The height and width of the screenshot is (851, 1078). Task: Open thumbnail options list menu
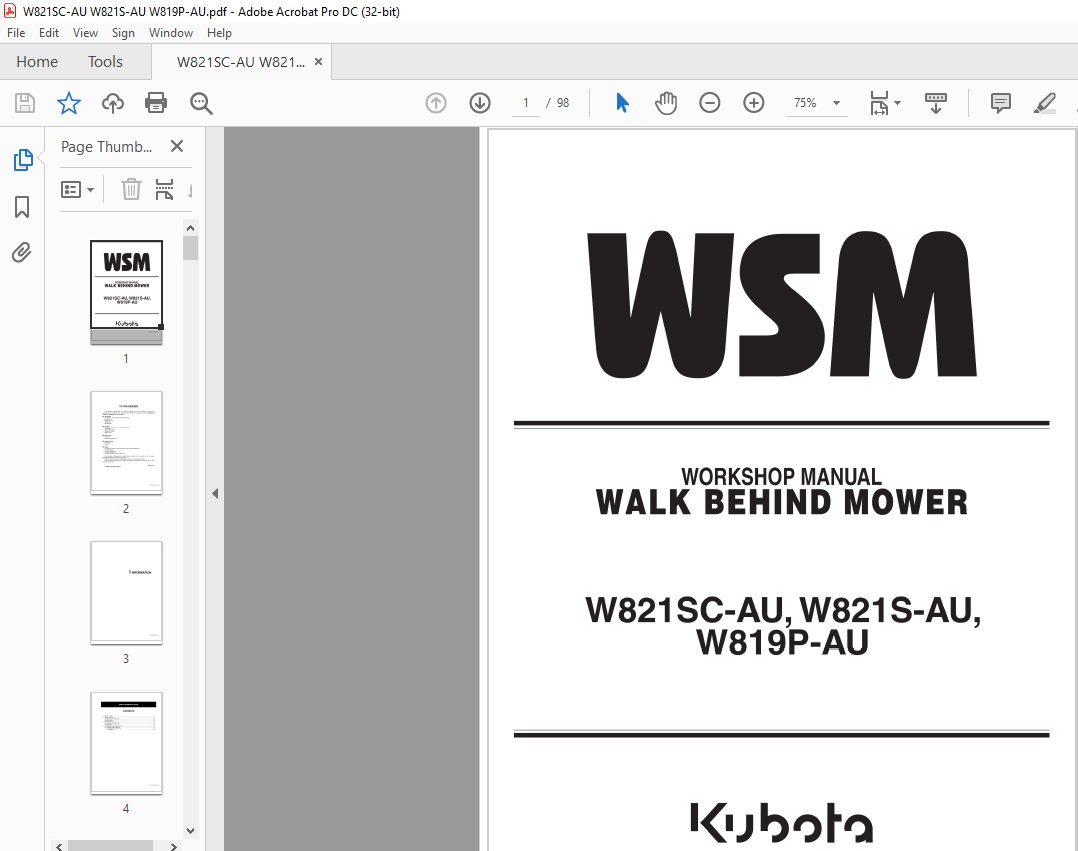point(77,189)
